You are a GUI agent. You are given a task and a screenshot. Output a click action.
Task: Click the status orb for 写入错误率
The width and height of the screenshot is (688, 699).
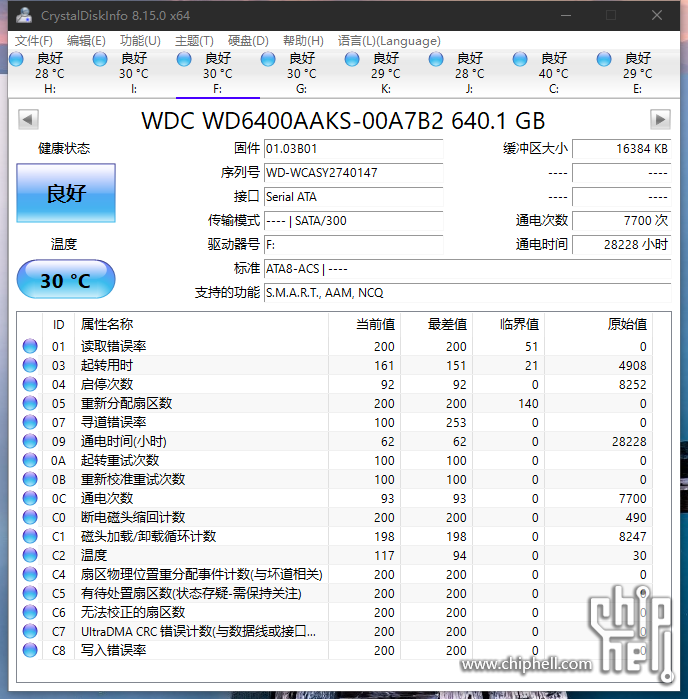coord(30,650)
